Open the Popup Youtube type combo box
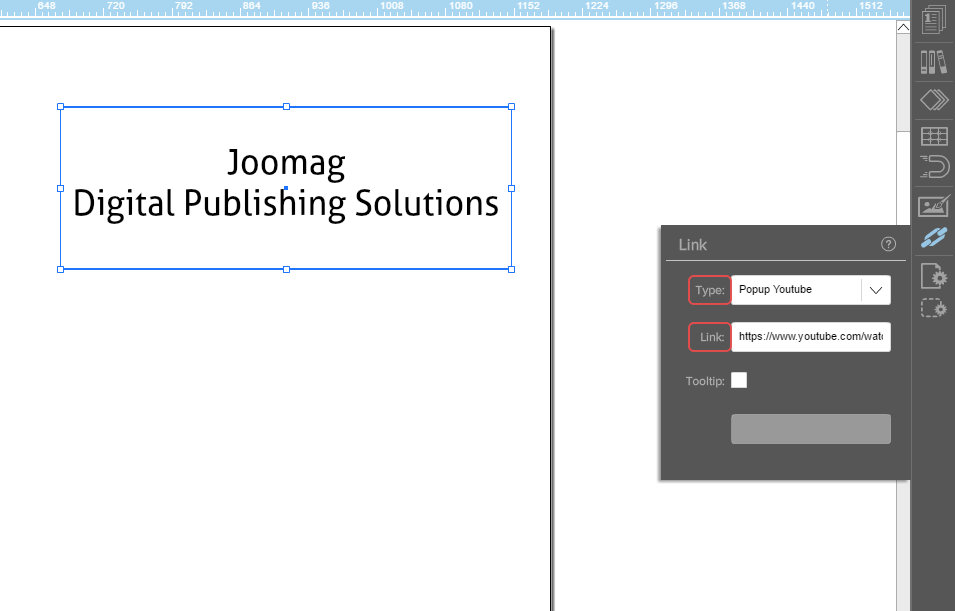This screenshot has width=955, height=611. coord(796,290)
